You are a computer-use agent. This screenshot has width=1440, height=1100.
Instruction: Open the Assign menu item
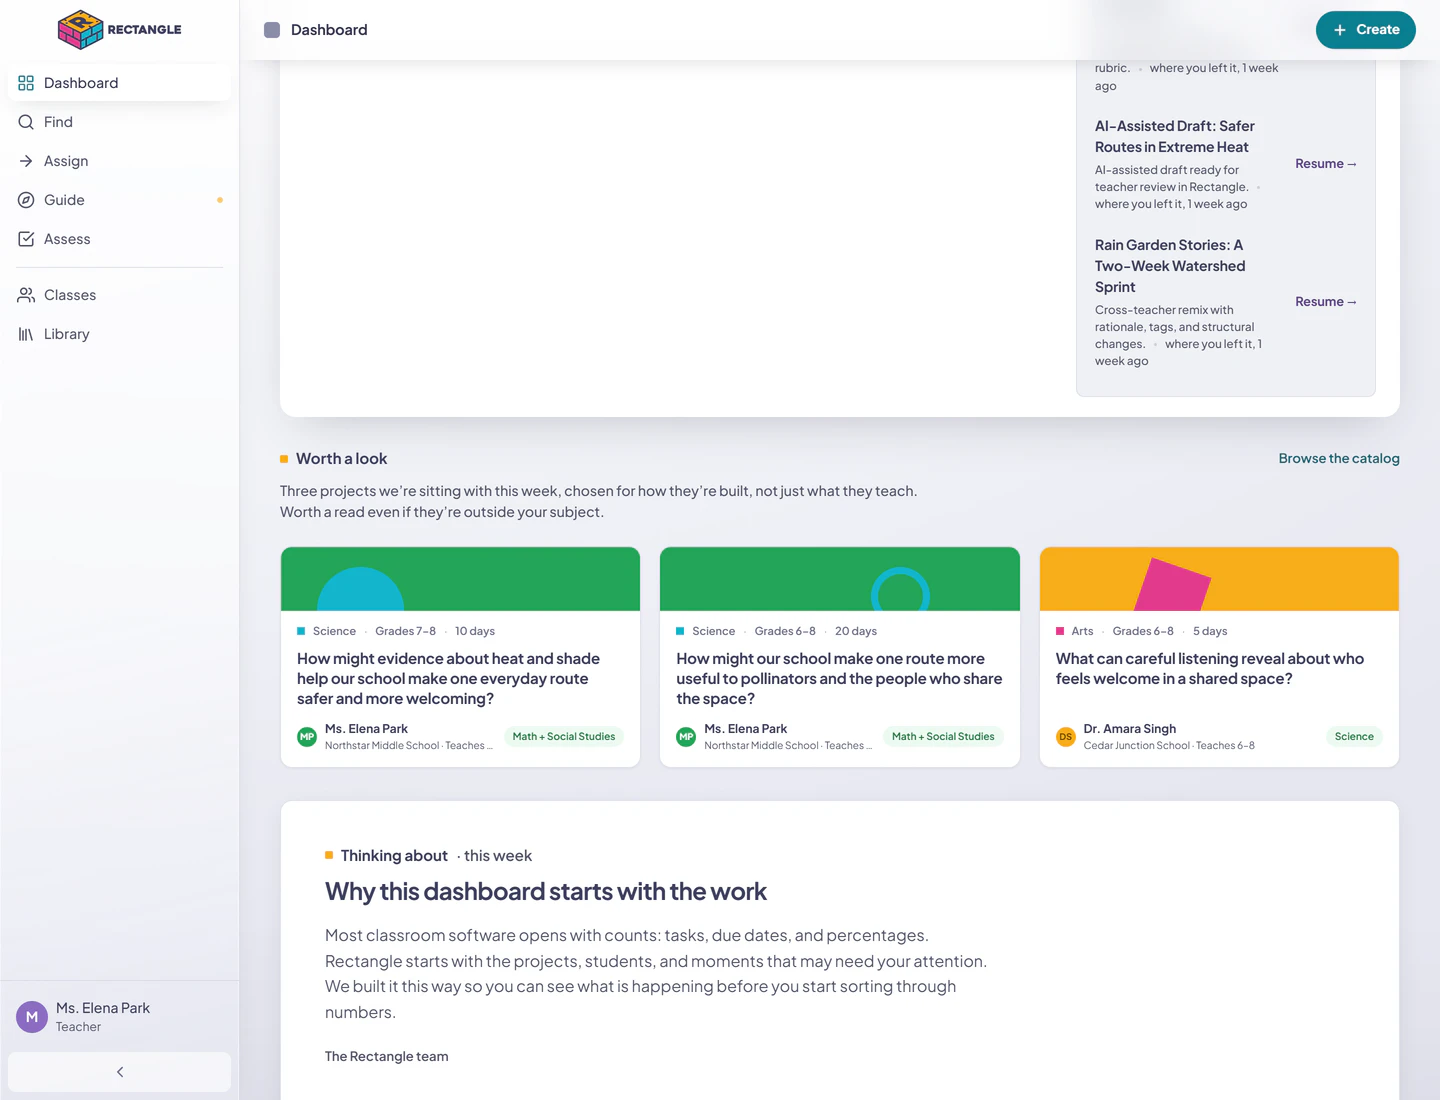(120, 161)
